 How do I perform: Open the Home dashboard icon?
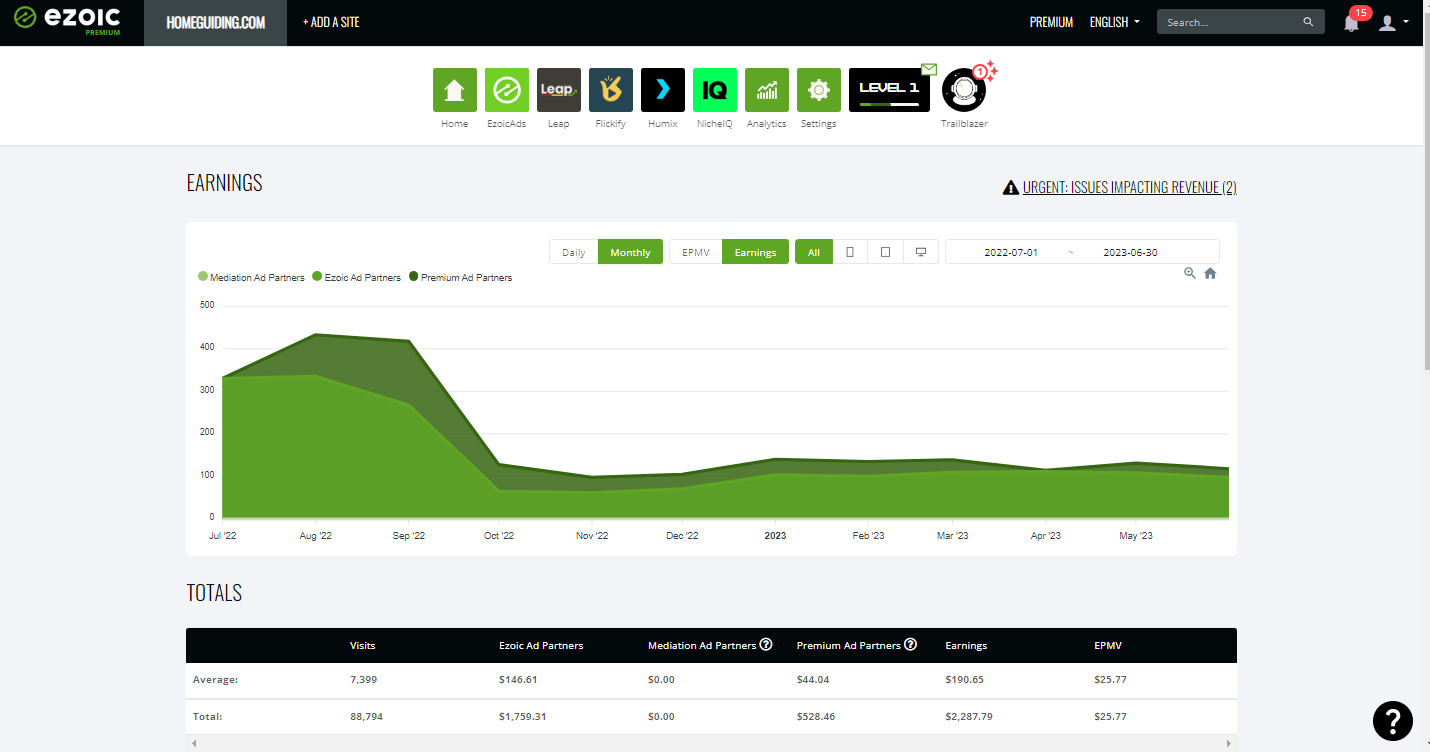click(x=454, y=90)
